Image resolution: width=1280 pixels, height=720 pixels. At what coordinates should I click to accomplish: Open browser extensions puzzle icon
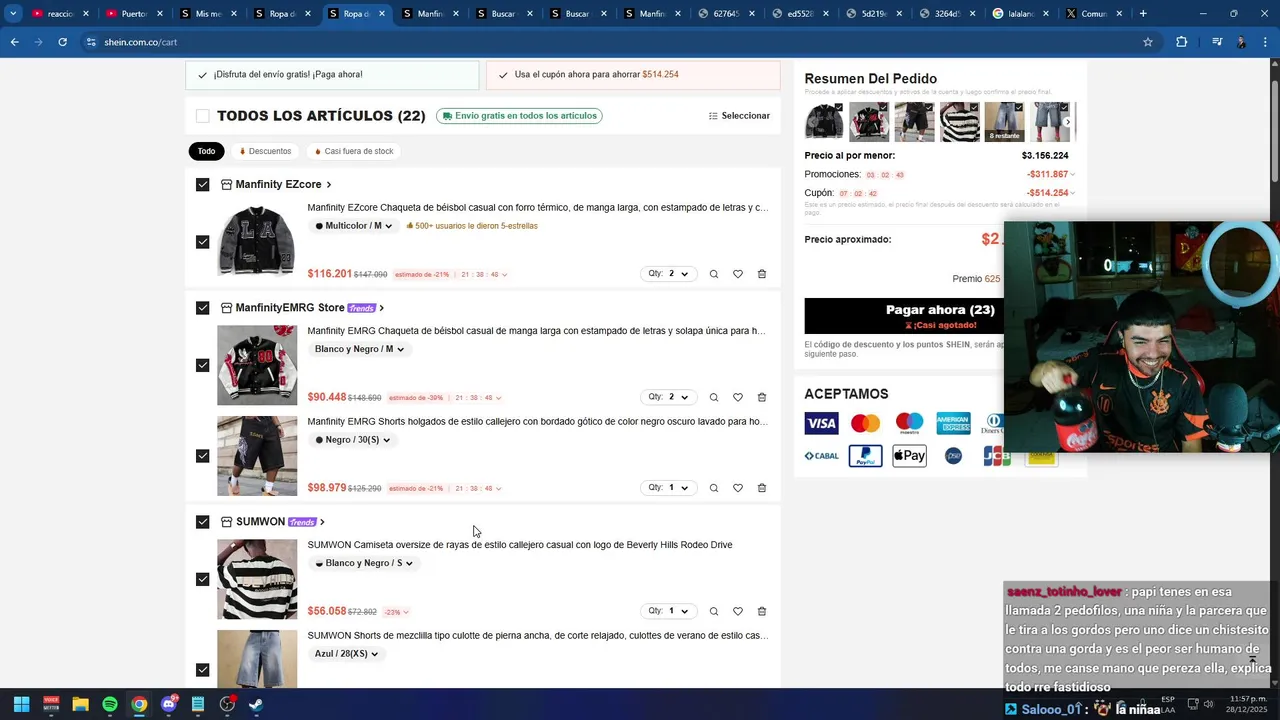point(1182,42)
